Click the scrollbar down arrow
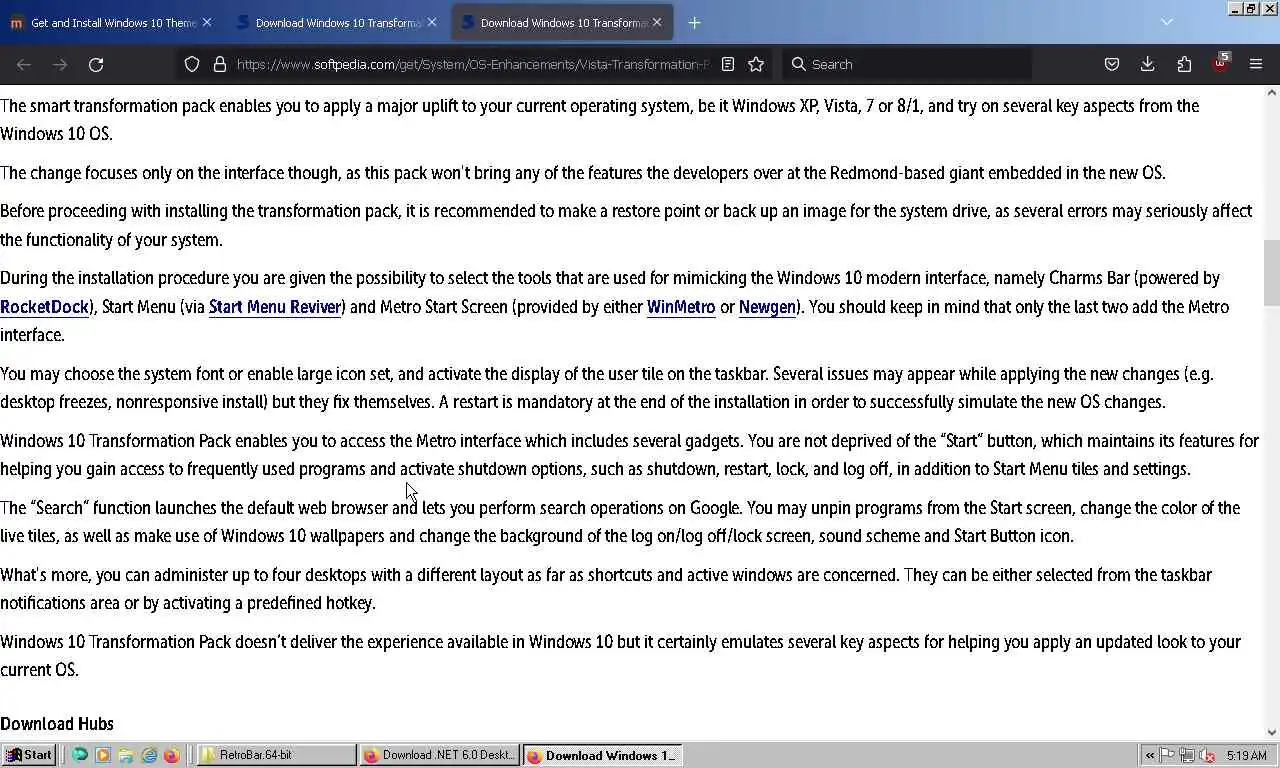This screenshot has width=1280, height=768. (1271, 733)
